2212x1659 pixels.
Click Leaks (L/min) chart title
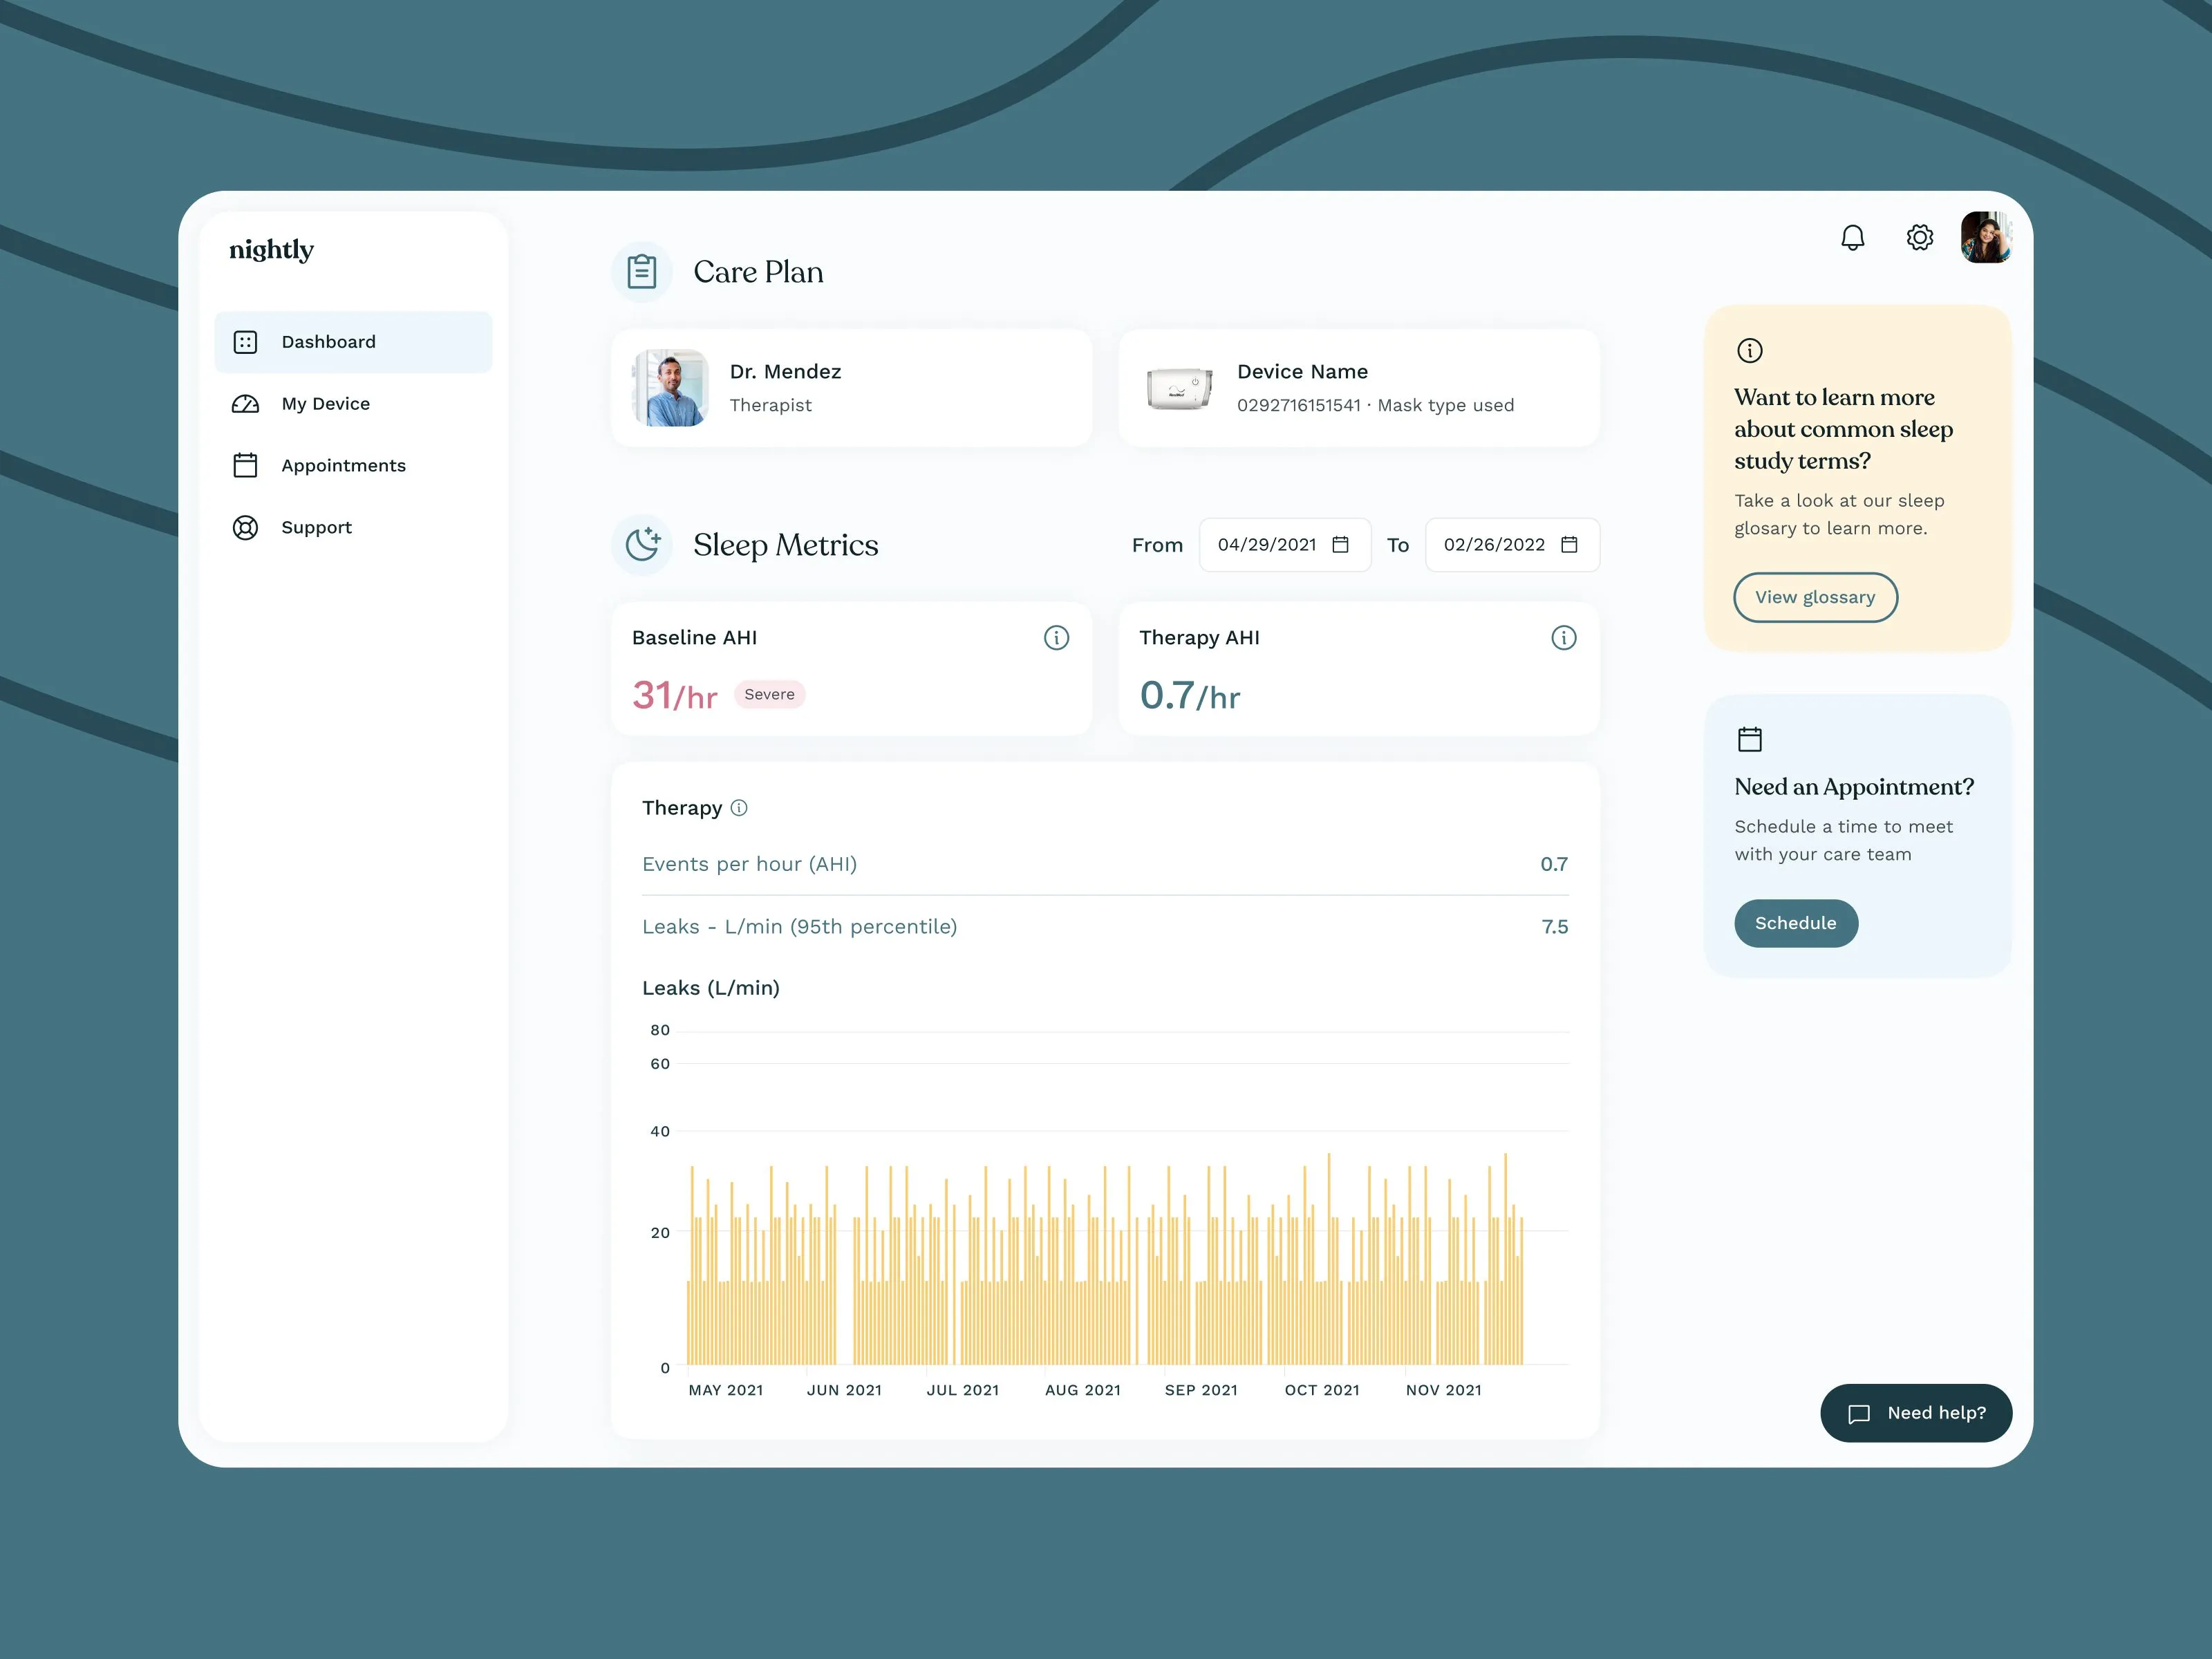click(x=711, y=988)
